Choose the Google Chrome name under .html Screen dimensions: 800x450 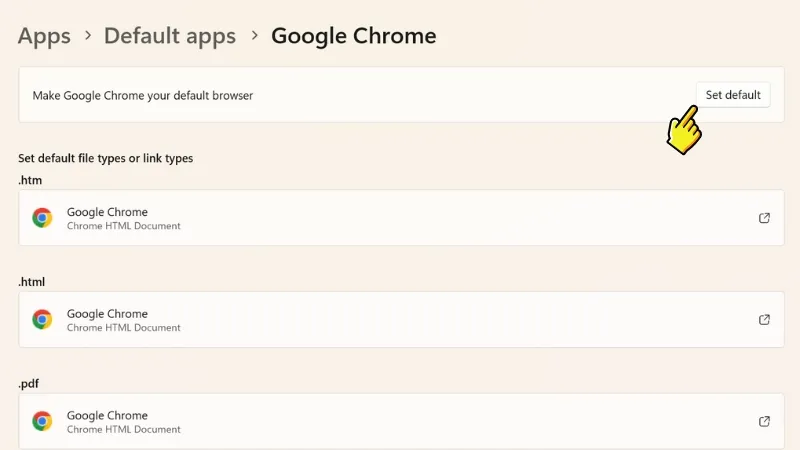tap(107, 314)
